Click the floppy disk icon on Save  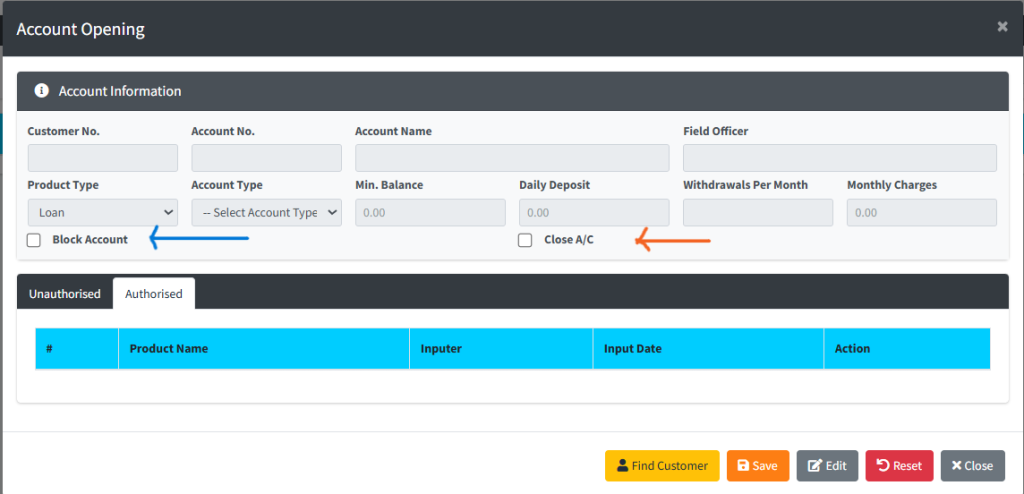[743, 466]
